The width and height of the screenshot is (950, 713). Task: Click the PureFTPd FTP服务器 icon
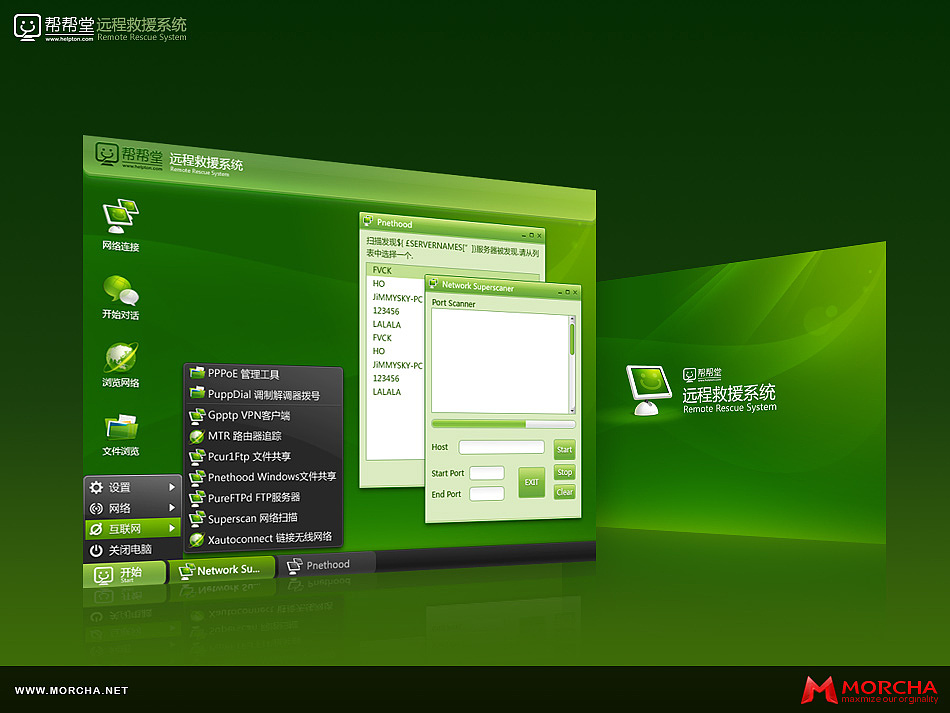tap(196, 498)
